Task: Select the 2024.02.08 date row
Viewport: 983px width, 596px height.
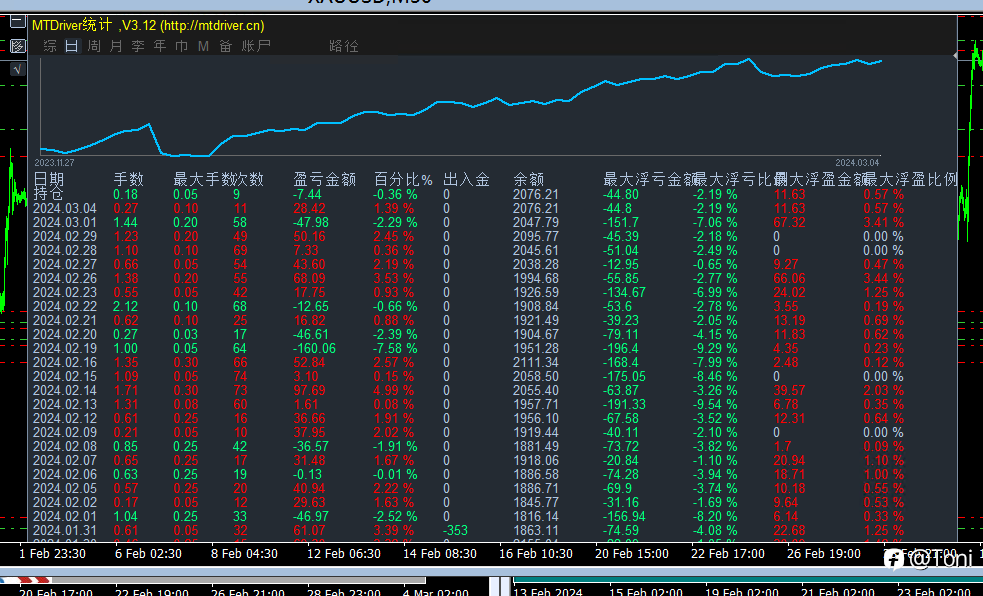Action: (65, 446)
